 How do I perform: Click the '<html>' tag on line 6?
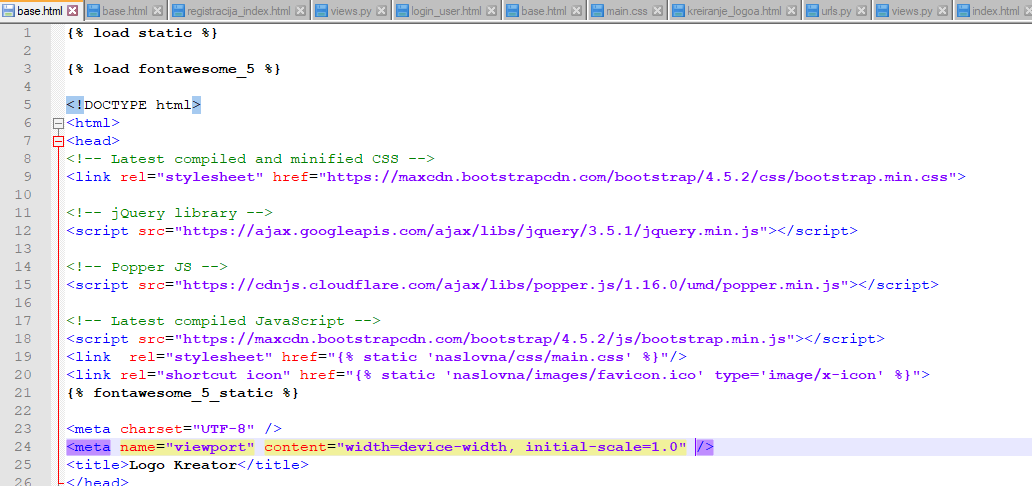(x=93, y=123)
